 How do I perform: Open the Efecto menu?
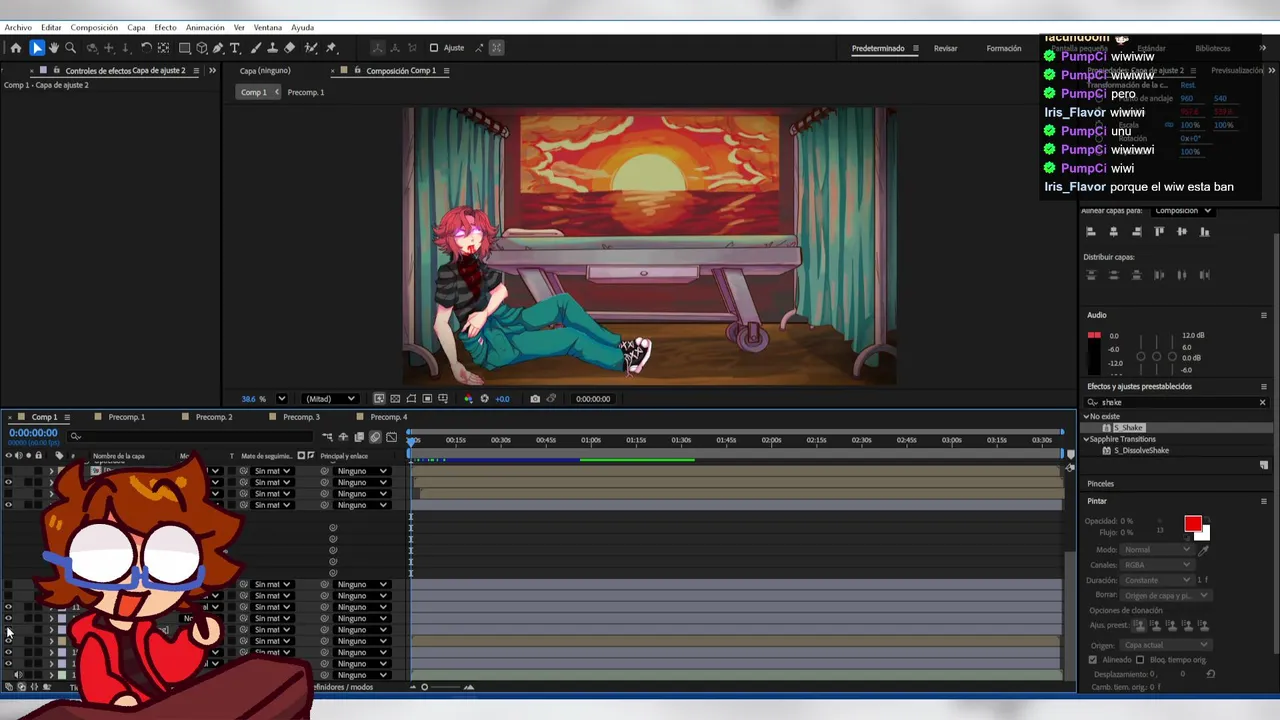165,28
